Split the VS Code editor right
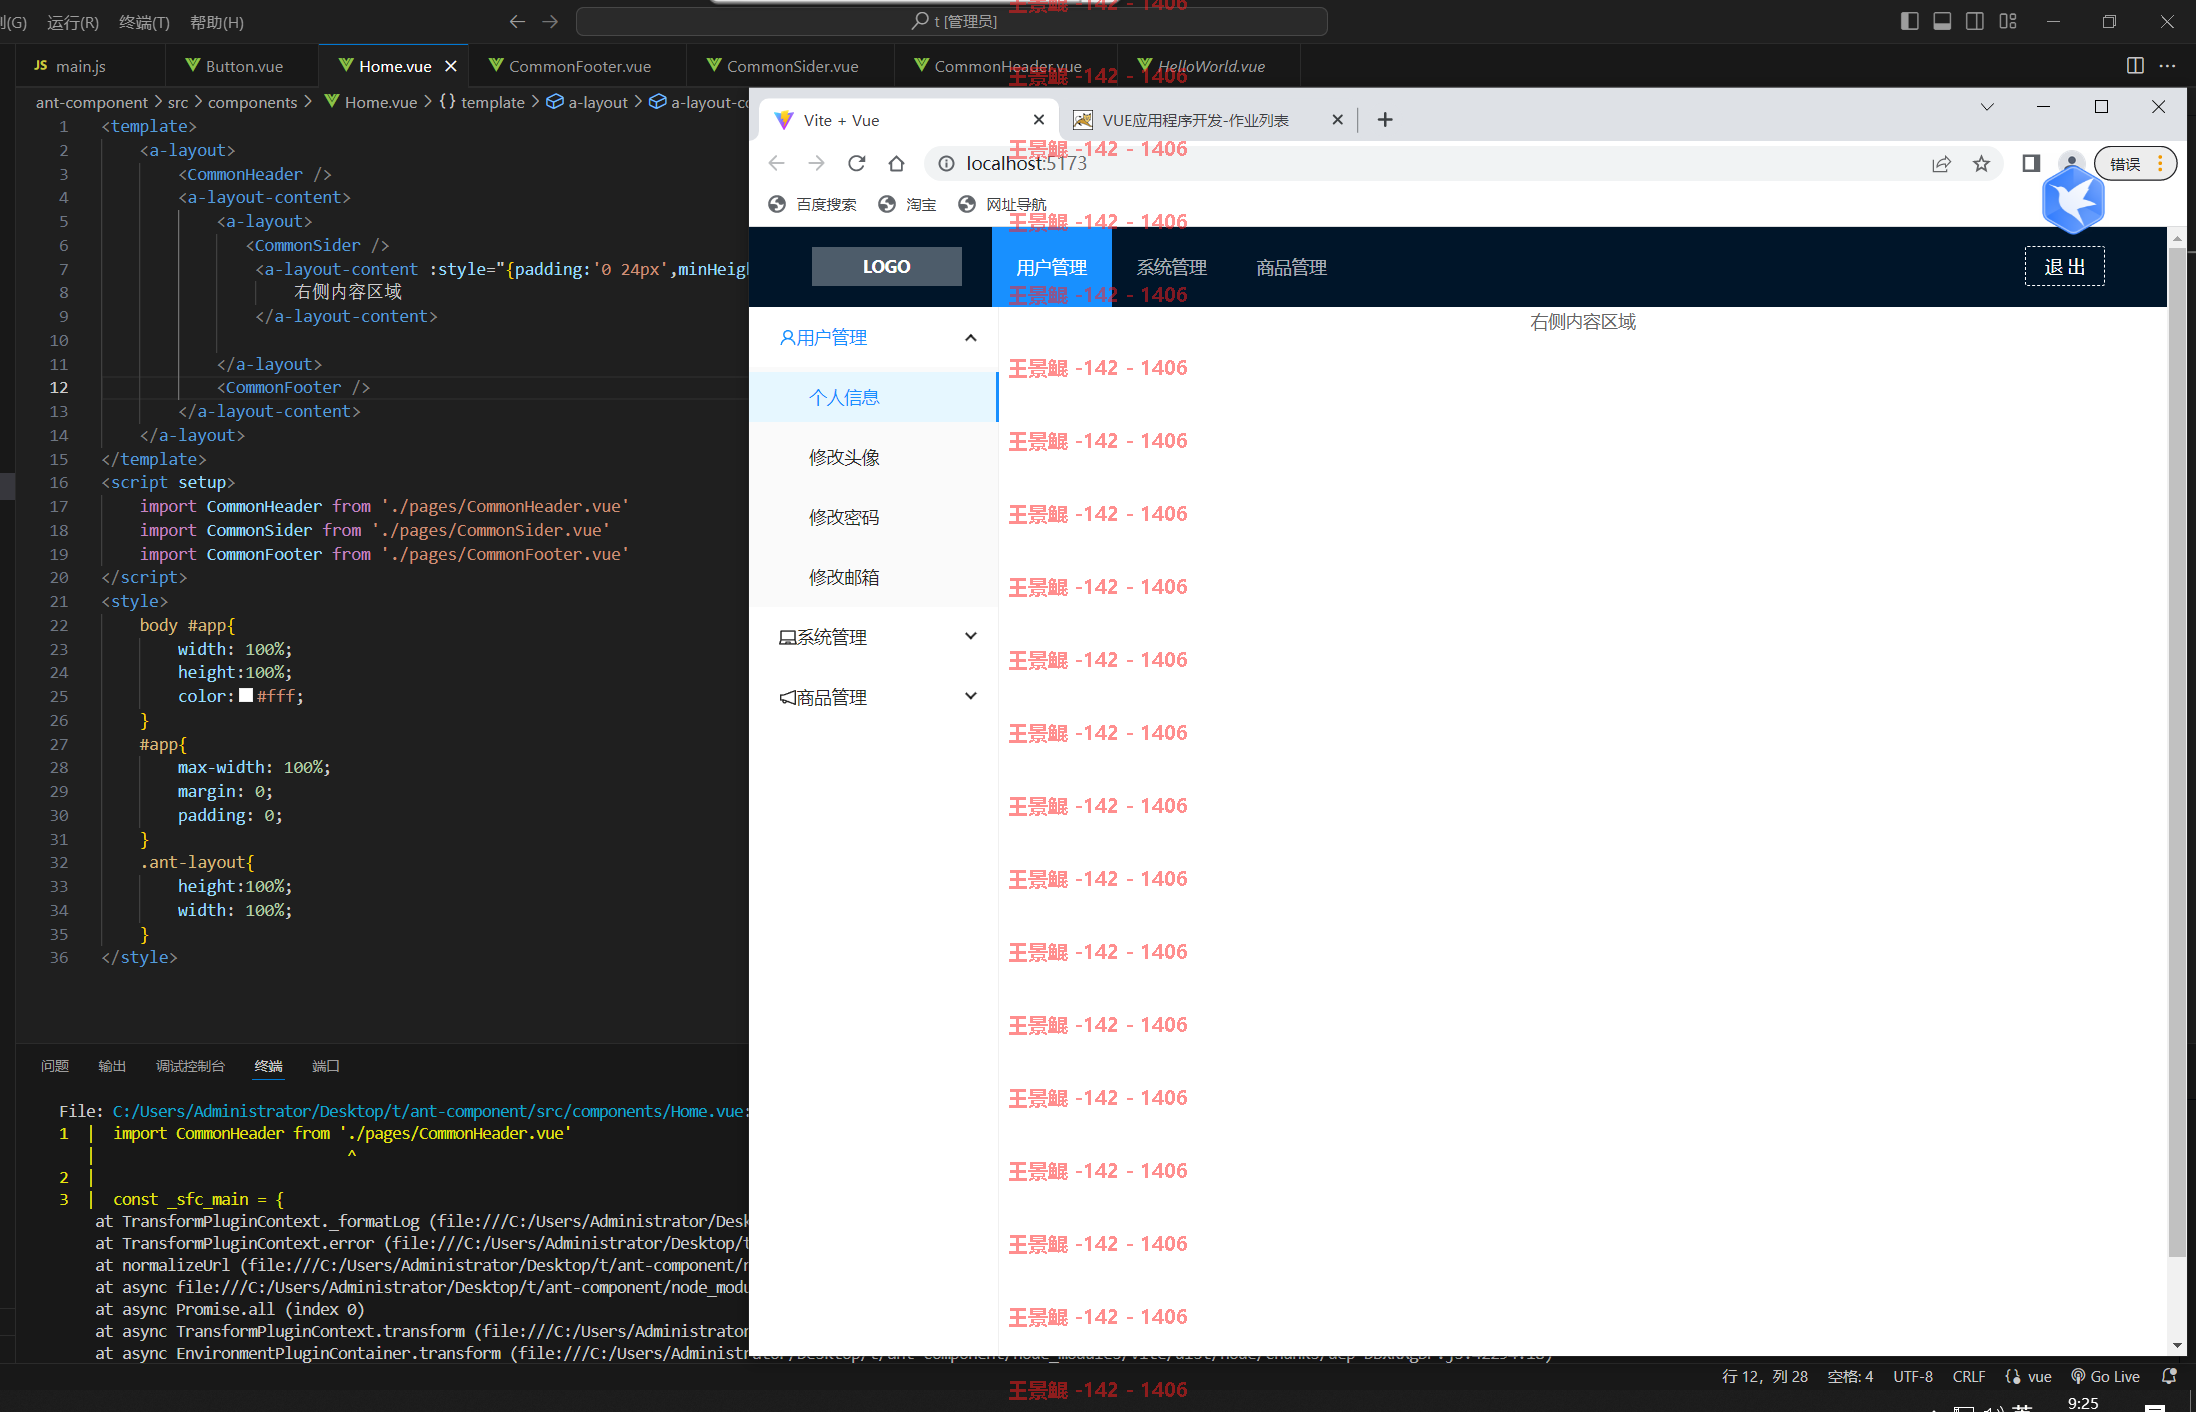This screenshot has width=2196, height=1412. click(x=2135, y=66)
